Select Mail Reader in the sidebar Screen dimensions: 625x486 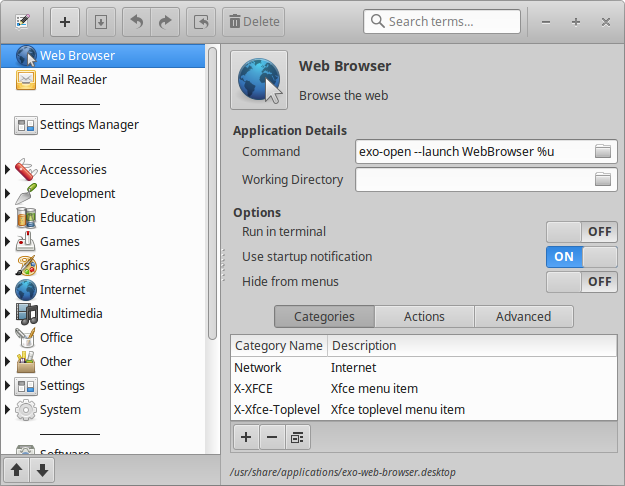click(x=73, y=80)
